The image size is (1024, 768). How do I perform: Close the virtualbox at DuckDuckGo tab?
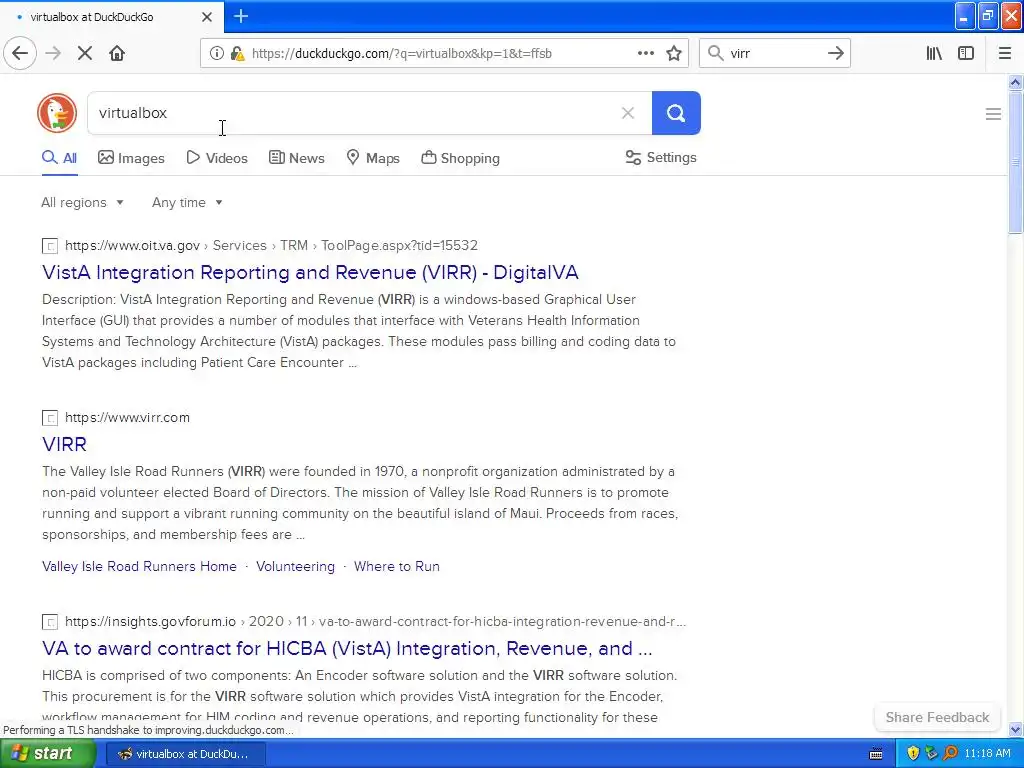(x=207, y=17)
